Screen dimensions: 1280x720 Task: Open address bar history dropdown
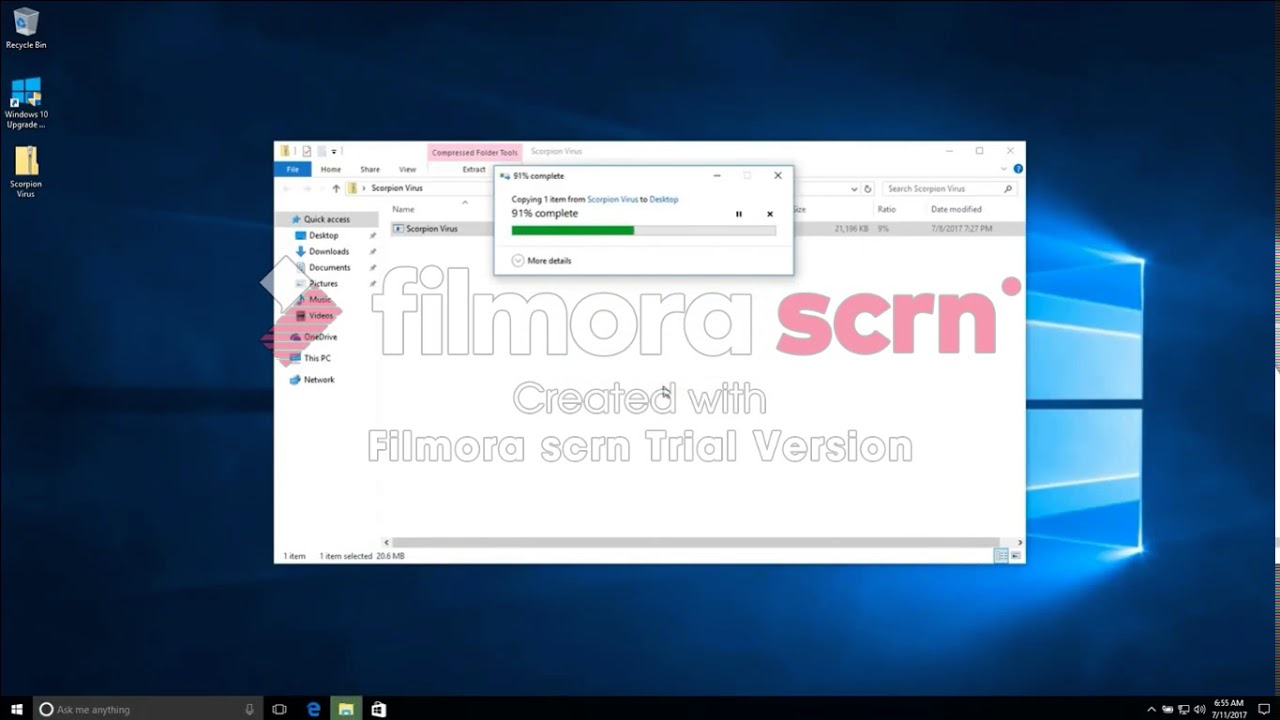coord(853,188)
